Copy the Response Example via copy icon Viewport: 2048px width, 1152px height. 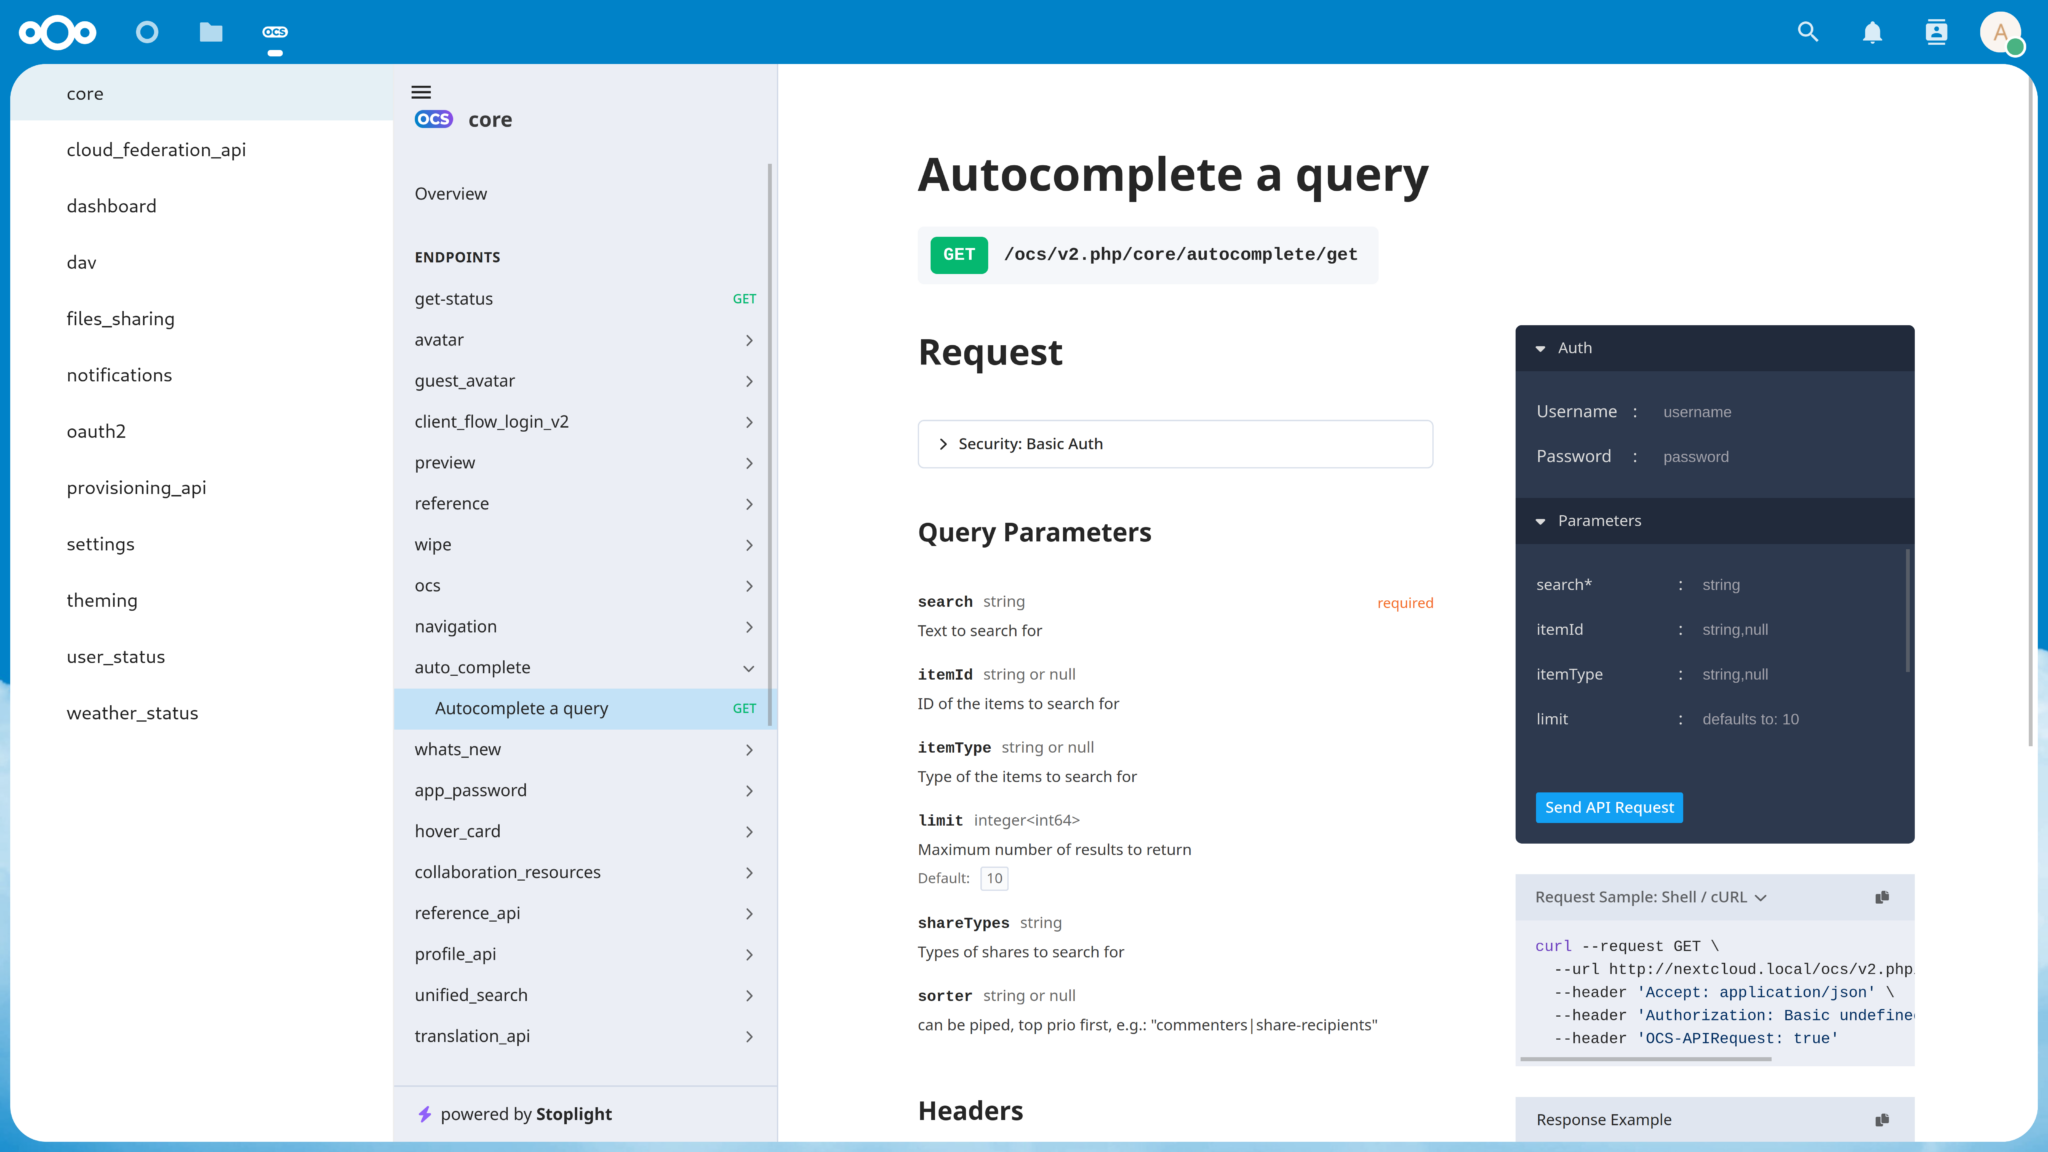(x=1882, y=1119)
